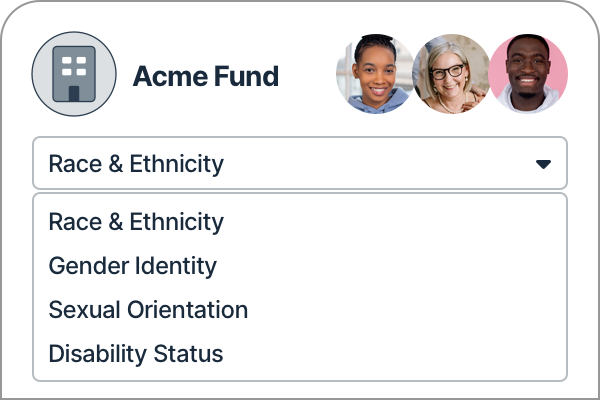Click the Sexual Orientation list entry
Screen dimensions: 600x400
148,310
